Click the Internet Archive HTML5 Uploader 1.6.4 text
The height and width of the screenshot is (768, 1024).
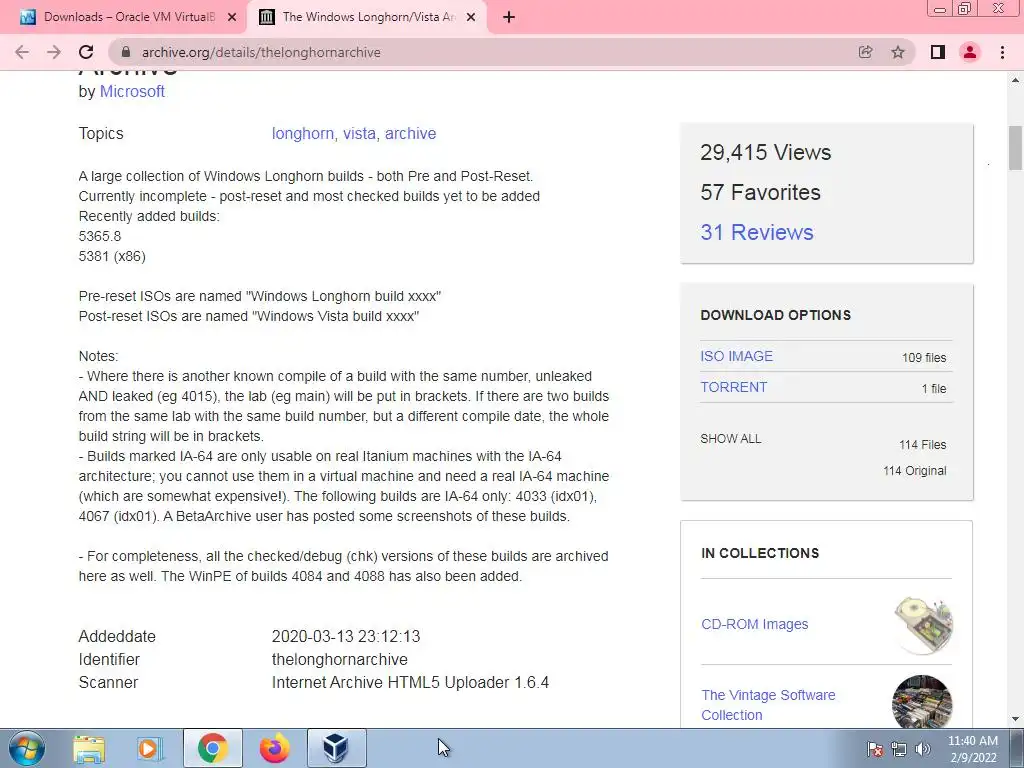[x=410, y=682]
